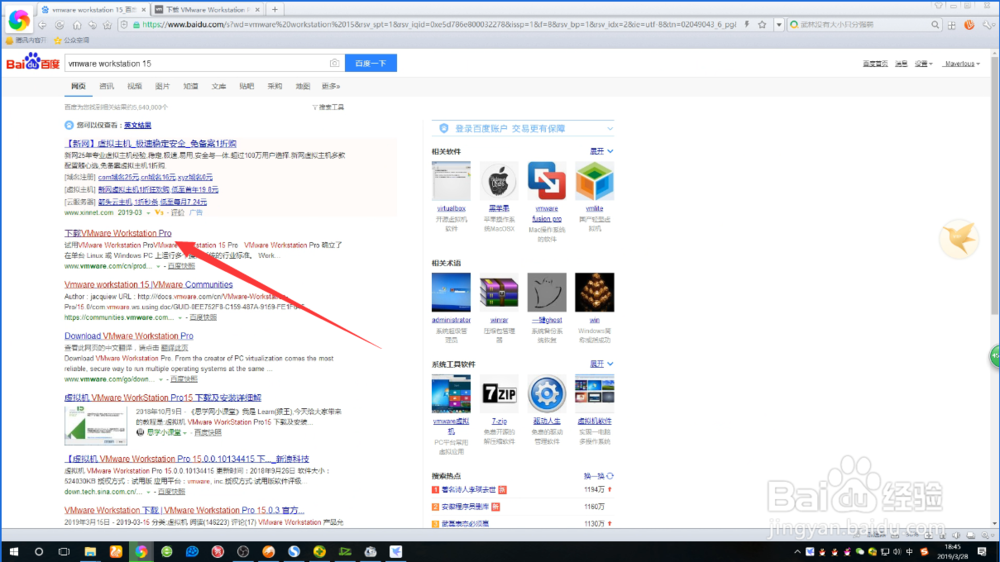
Task: Select the 文库 search category tab
Action: (x=219, y=86)
